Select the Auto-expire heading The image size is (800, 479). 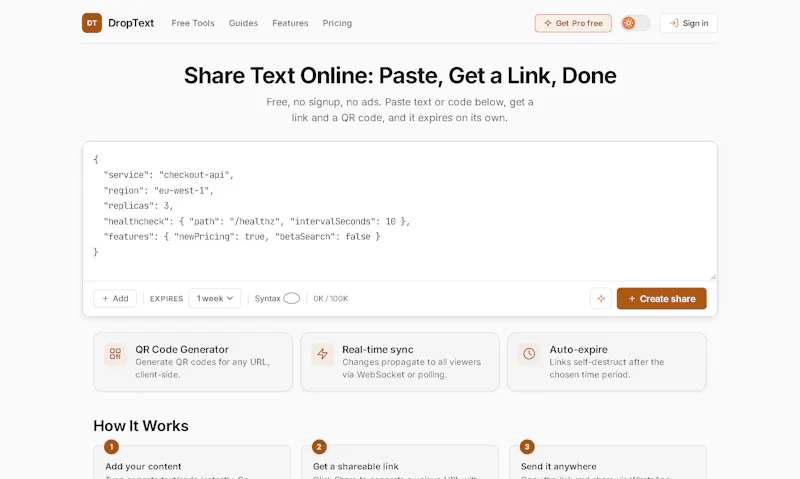click(x=578, y=349)
